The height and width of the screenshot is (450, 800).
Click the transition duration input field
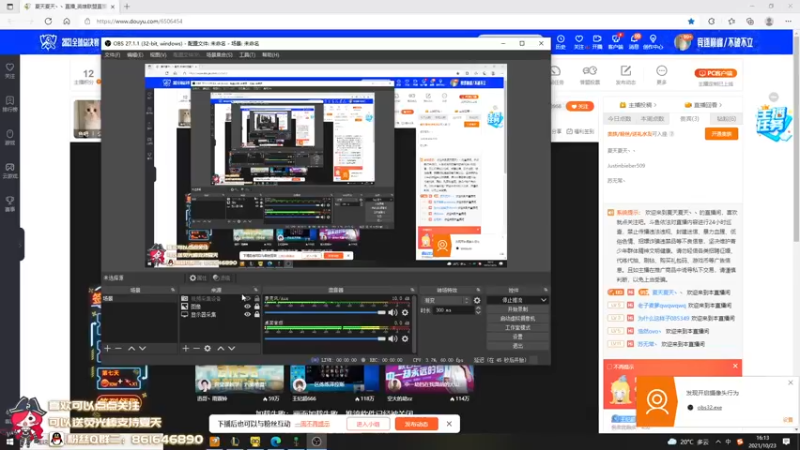coord(453,310)
